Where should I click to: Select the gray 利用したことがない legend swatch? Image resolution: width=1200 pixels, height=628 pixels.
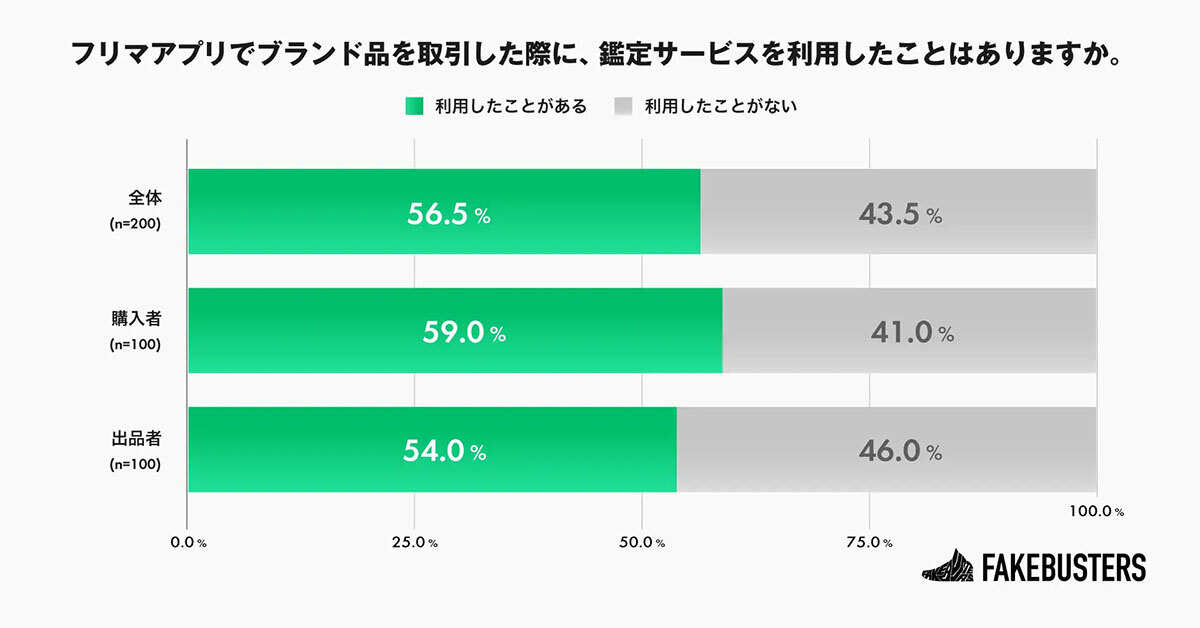624,105
